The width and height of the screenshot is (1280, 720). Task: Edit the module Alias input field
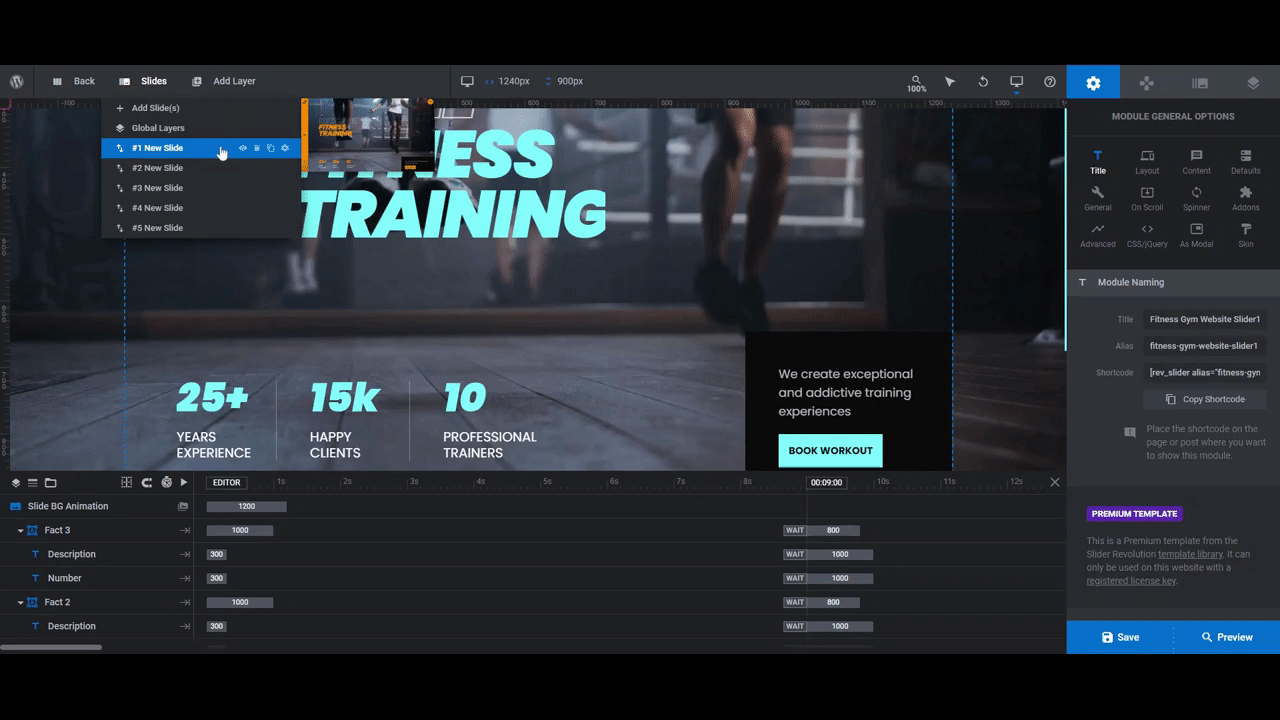(1205, 346)
